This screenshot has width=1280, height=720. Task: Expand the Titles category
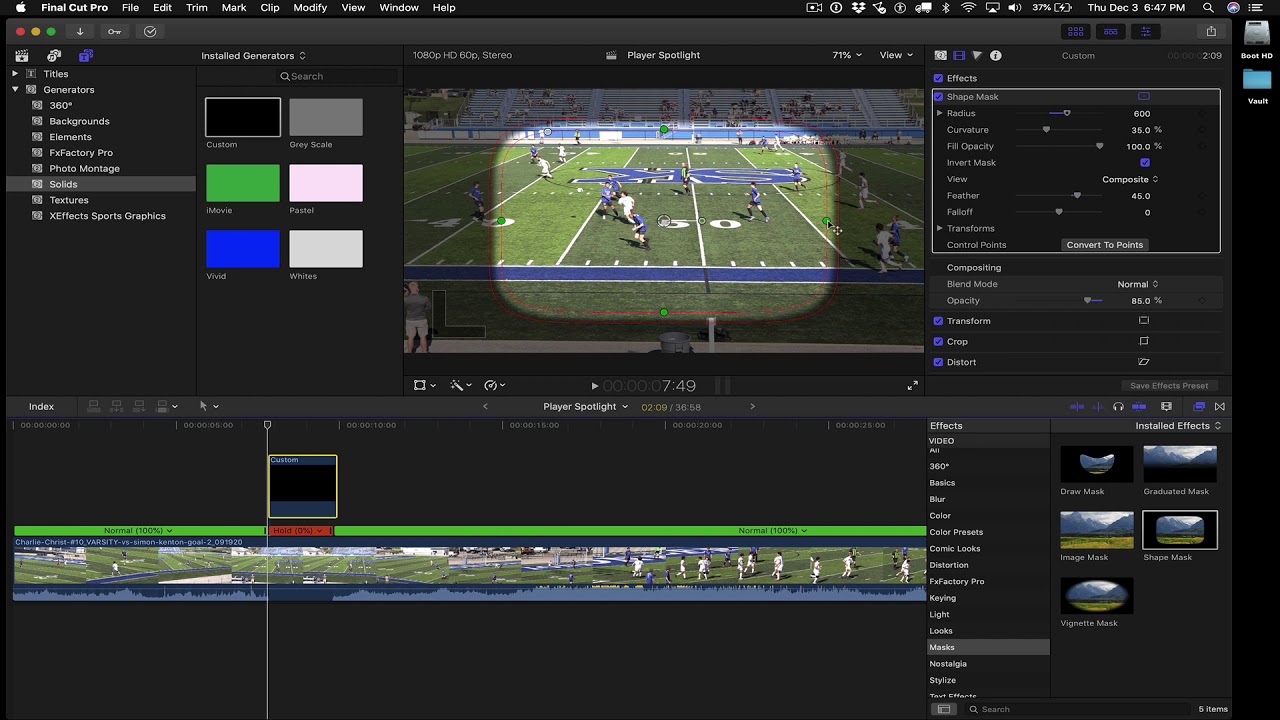click(15, 74)
